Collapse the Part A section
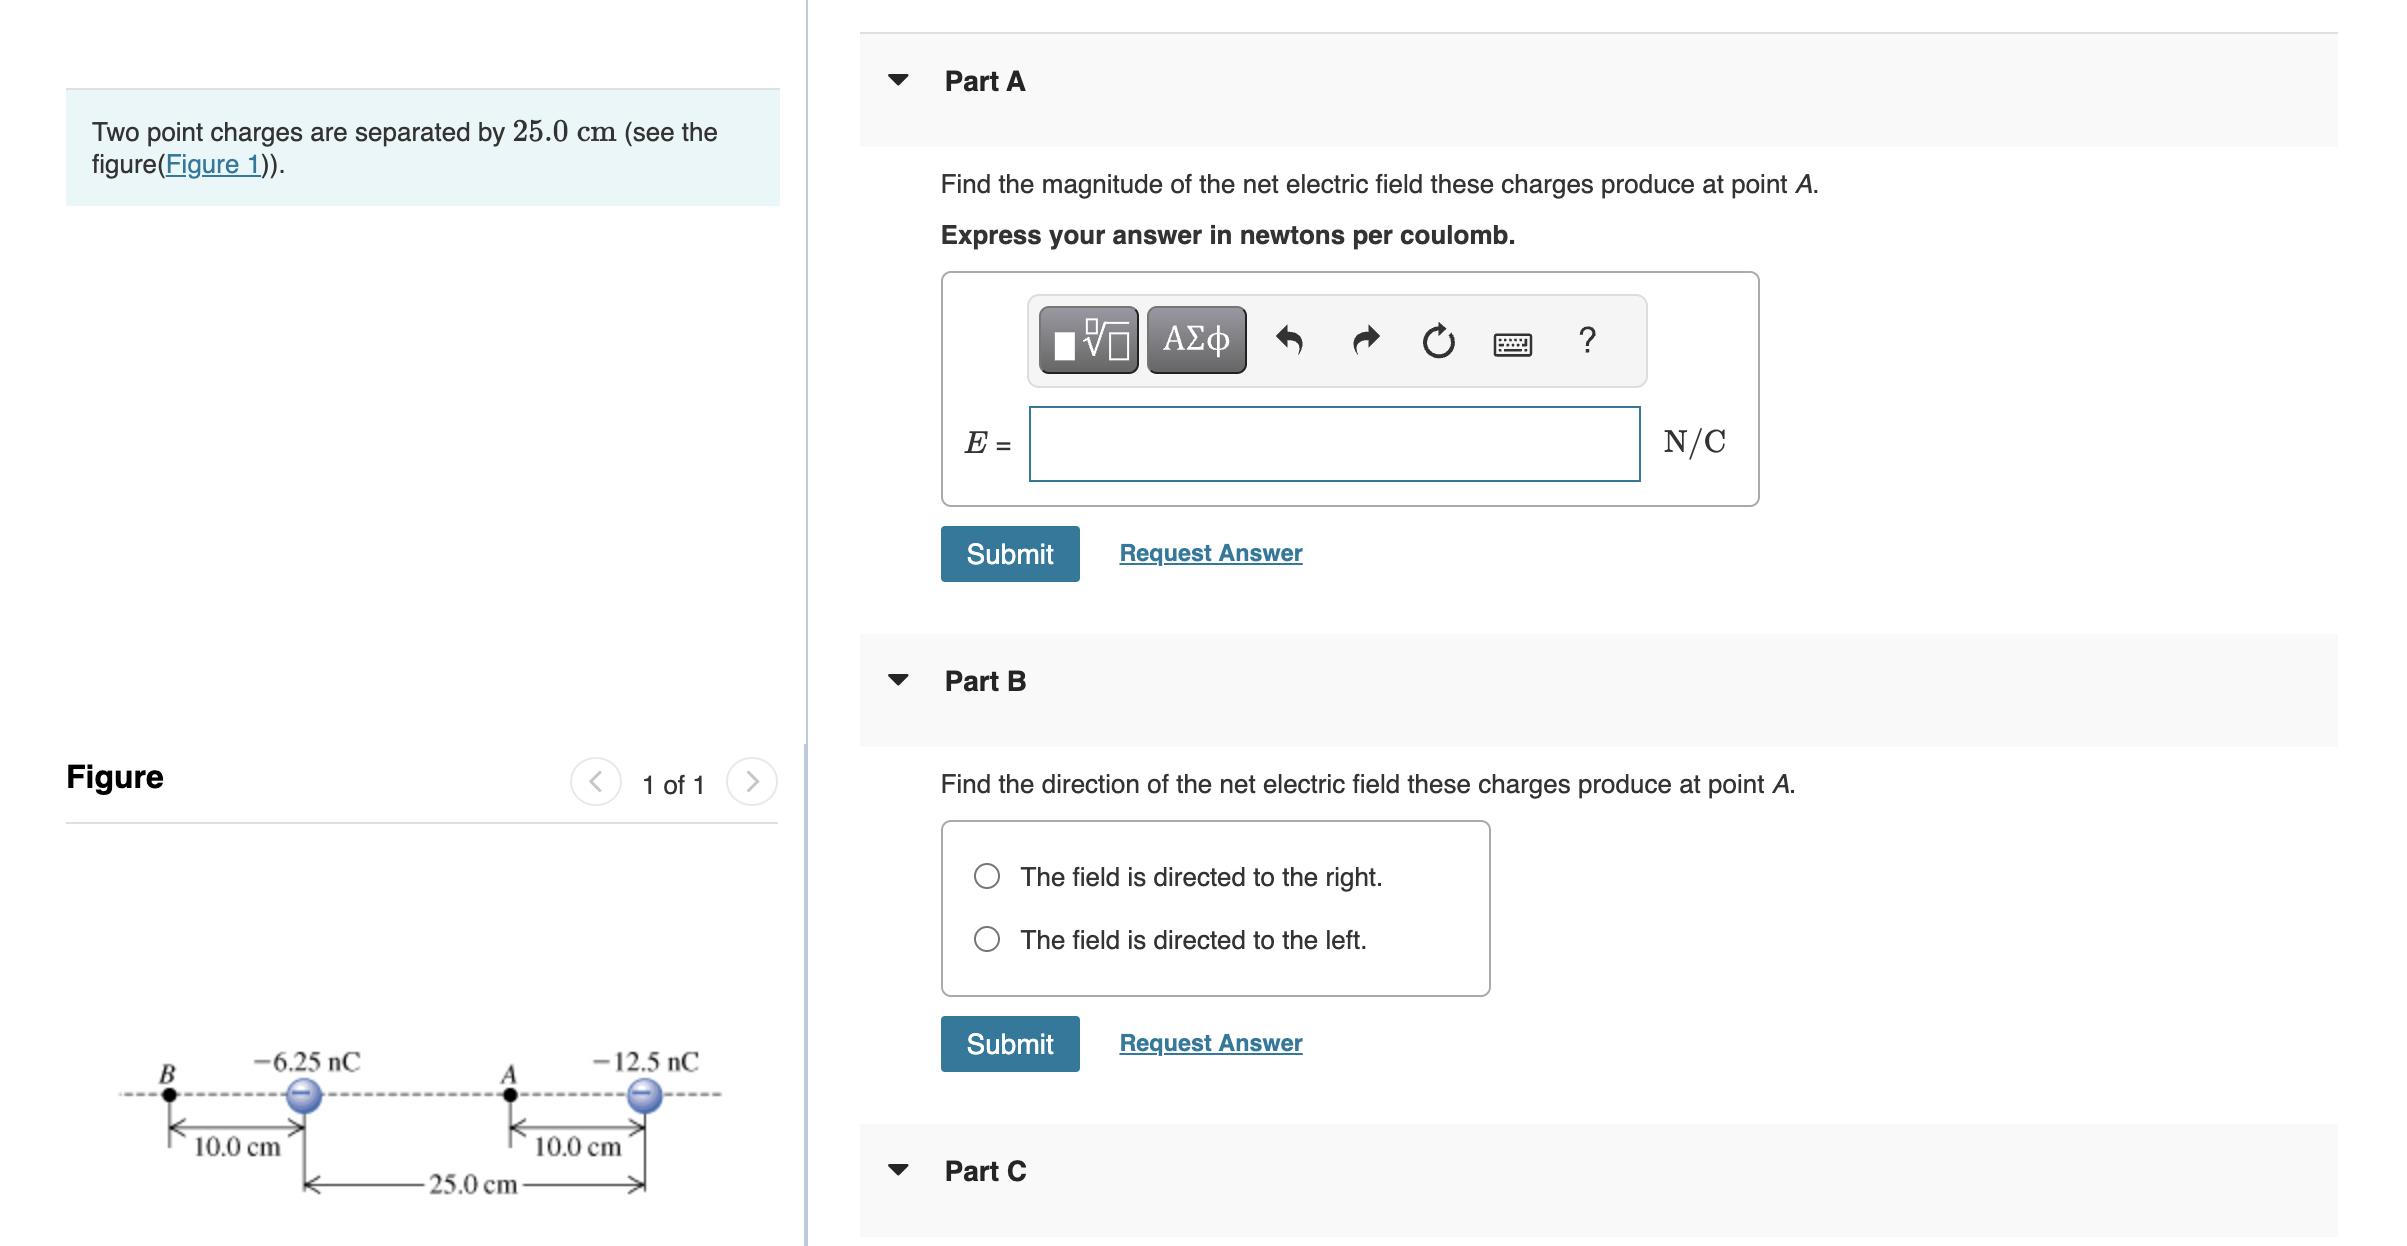Viewport: 2407px width, 1246px height. pyautogui.click(x=899, y=80)
